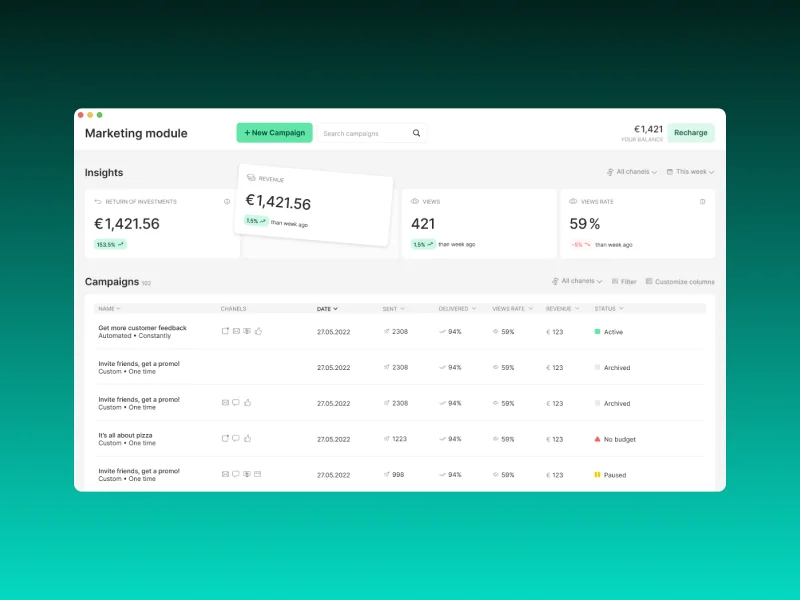Click the Active status label

pos(613,332)
